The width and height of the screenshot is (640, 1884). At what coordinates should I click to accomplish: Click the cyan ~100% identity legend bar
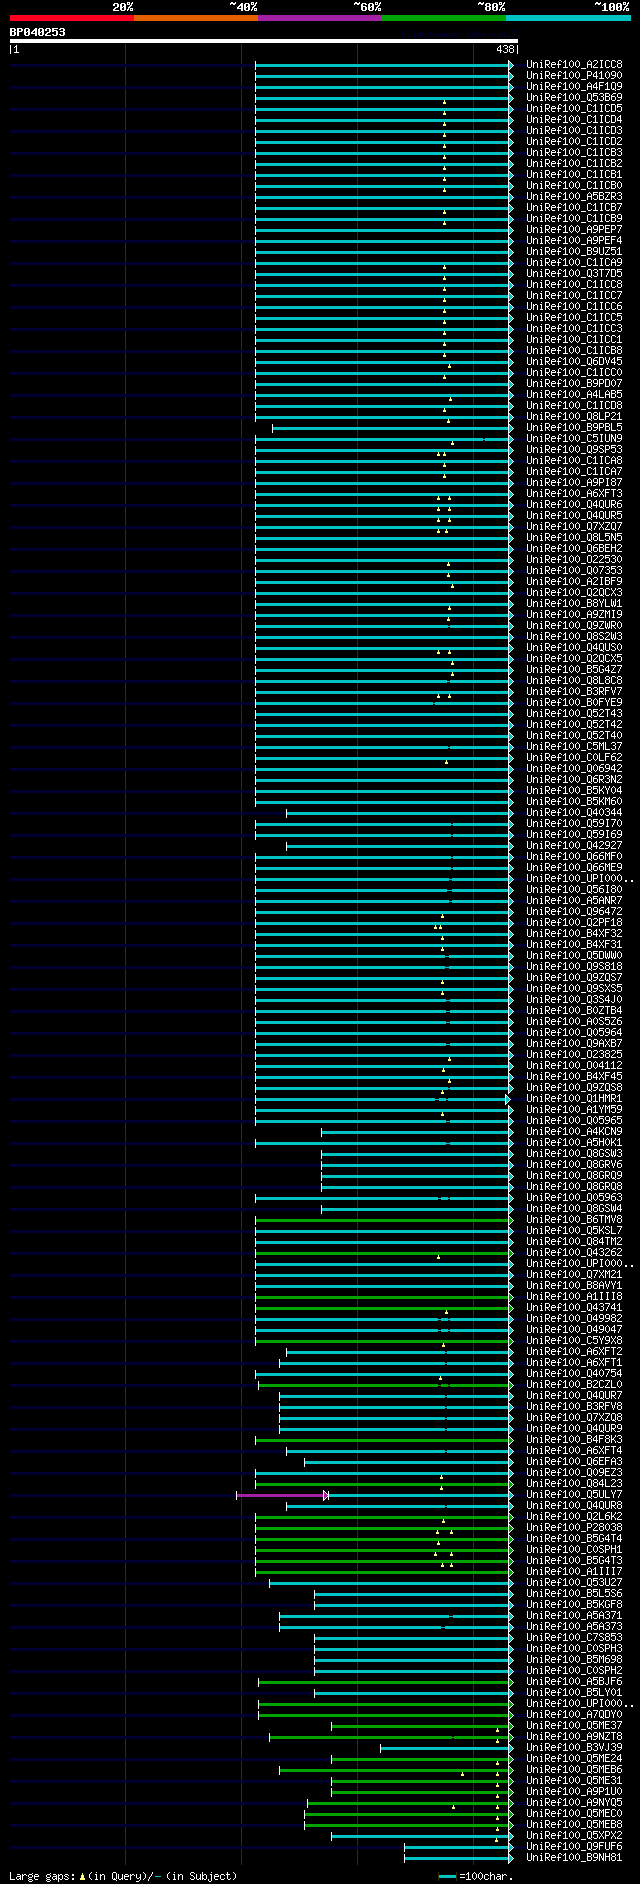click(x=568, y=18)
